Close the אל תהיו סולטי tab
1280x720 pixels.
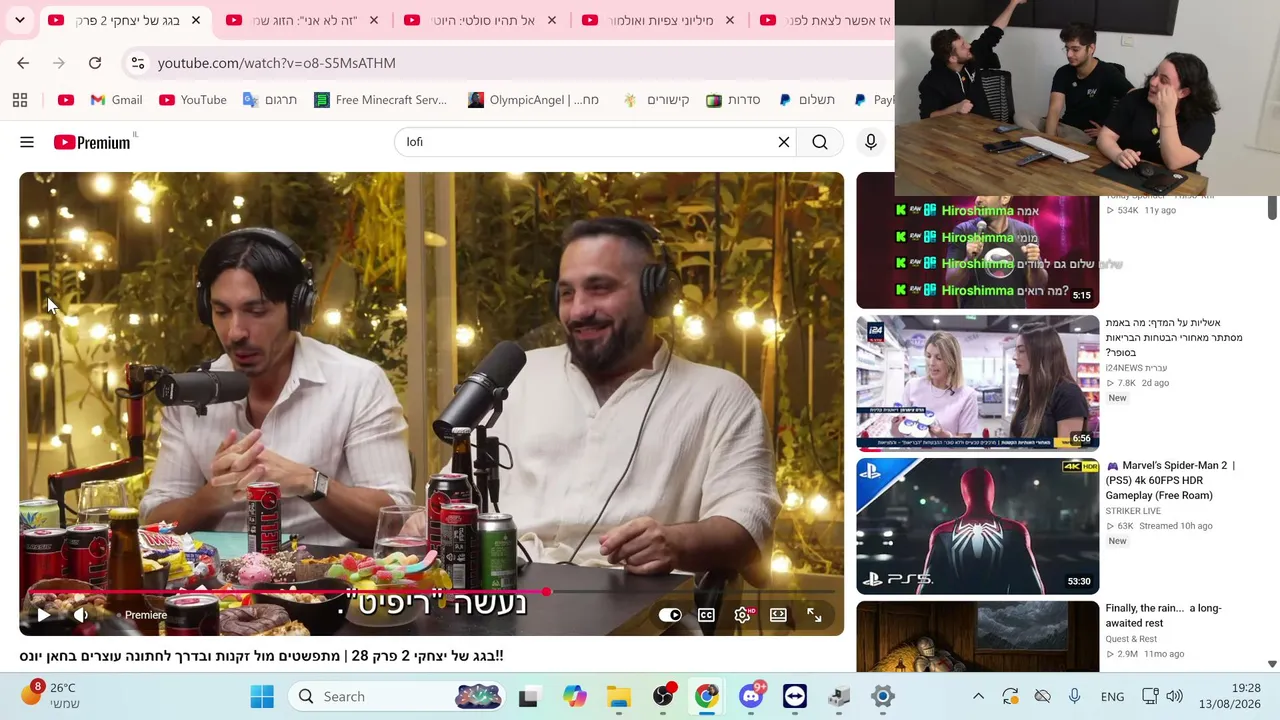pos(552,20)
